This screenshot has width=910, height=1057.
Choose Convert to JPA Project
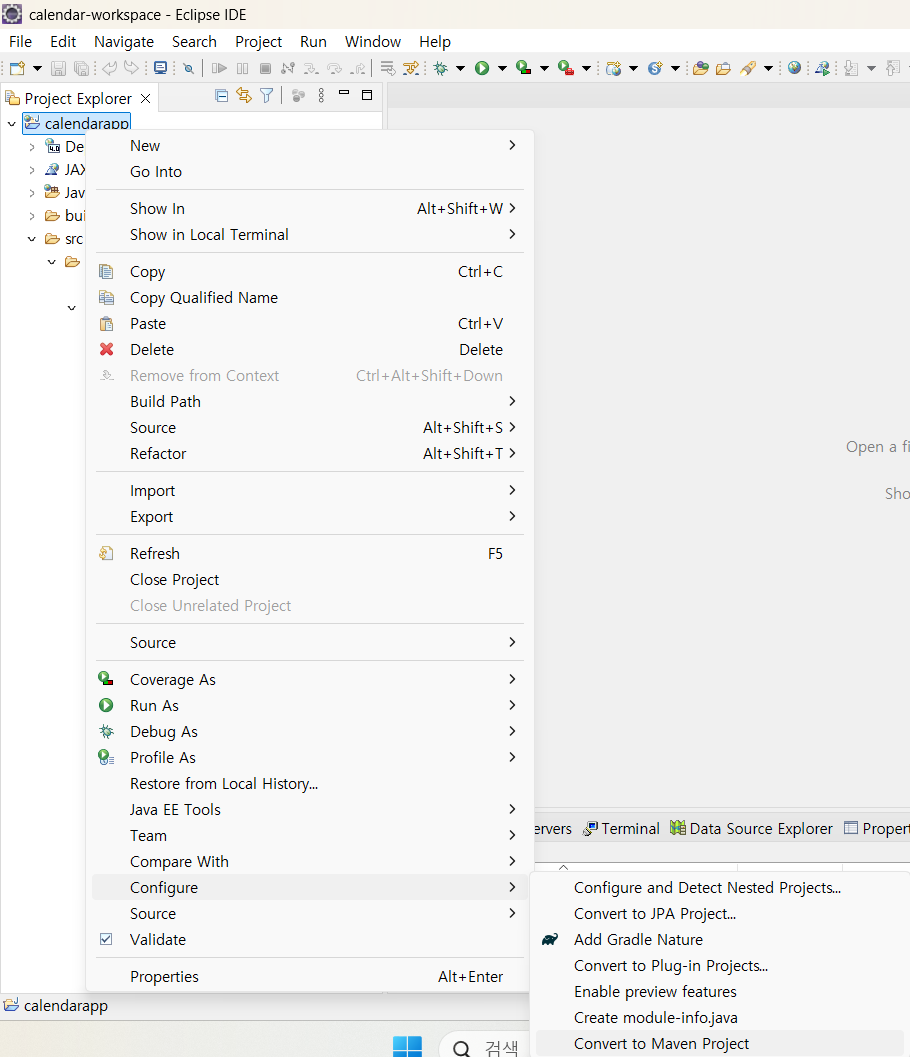pos(720,913)
